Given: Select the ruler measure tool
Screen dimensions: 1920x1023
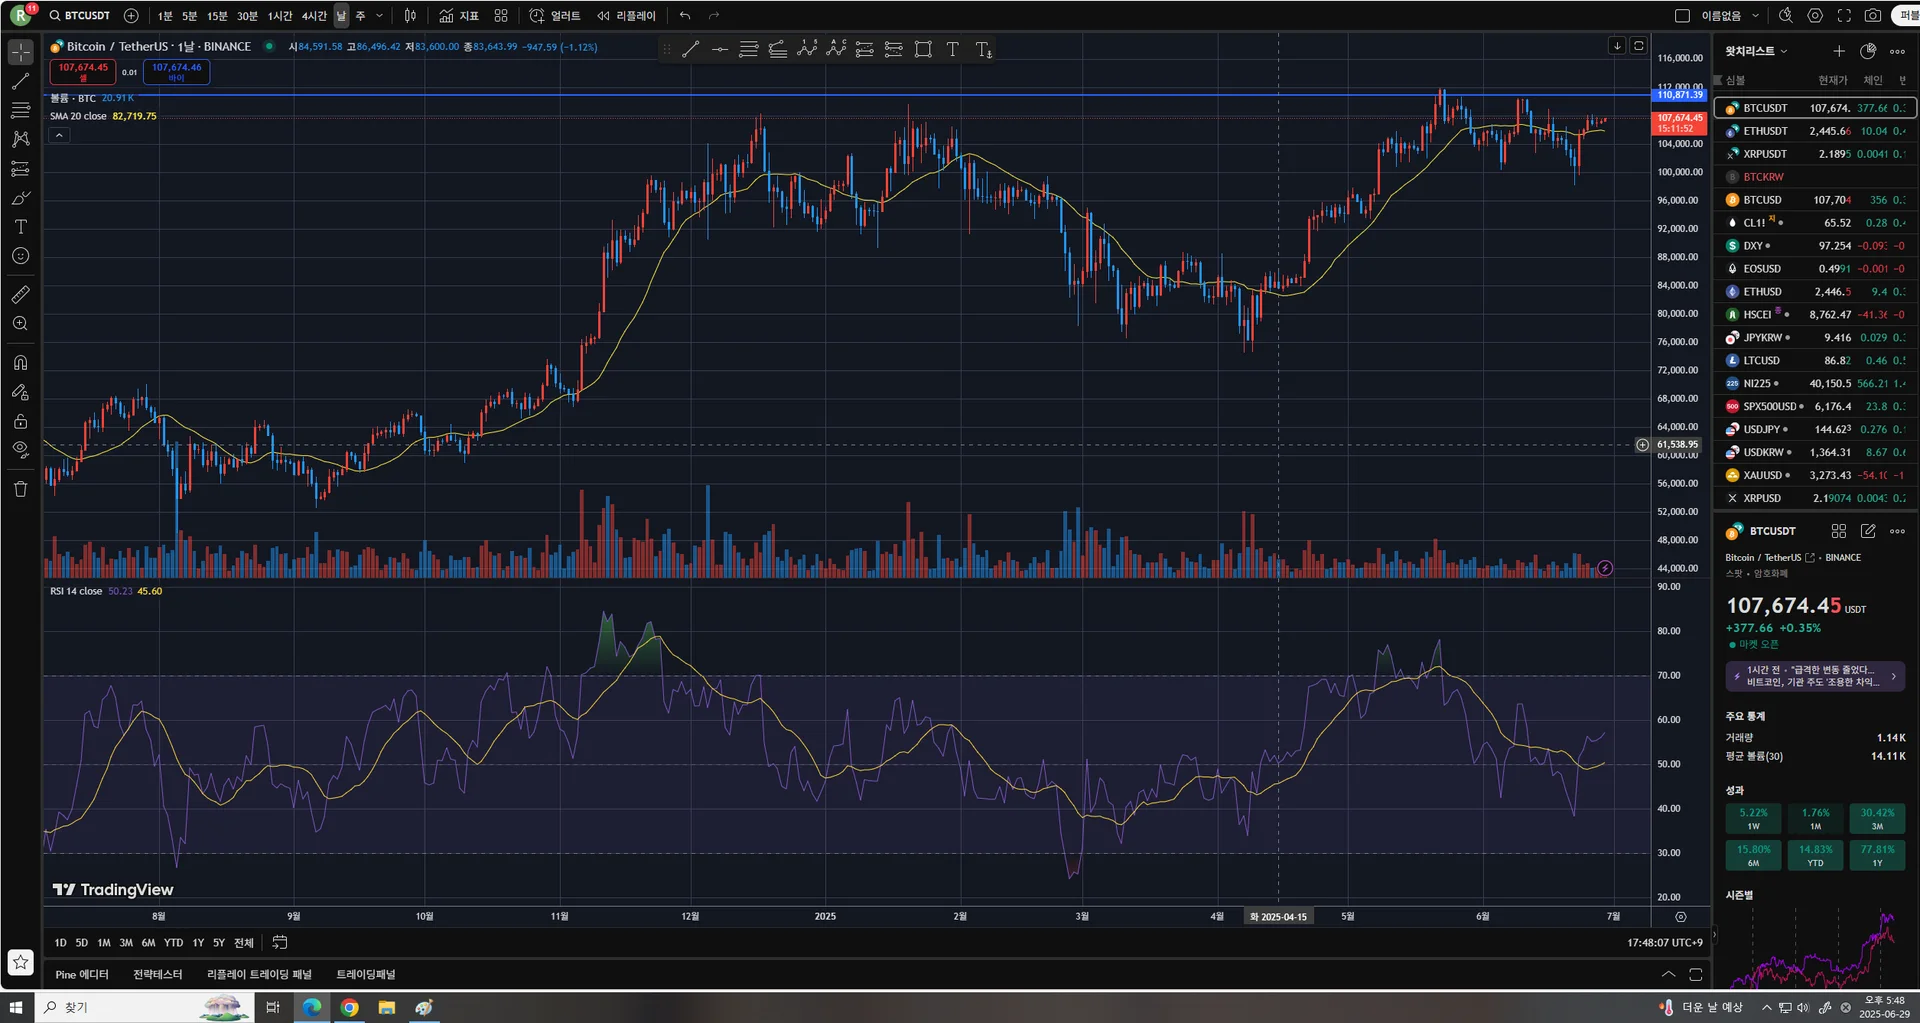Looking at the screenshot, I should coord(21,295).
